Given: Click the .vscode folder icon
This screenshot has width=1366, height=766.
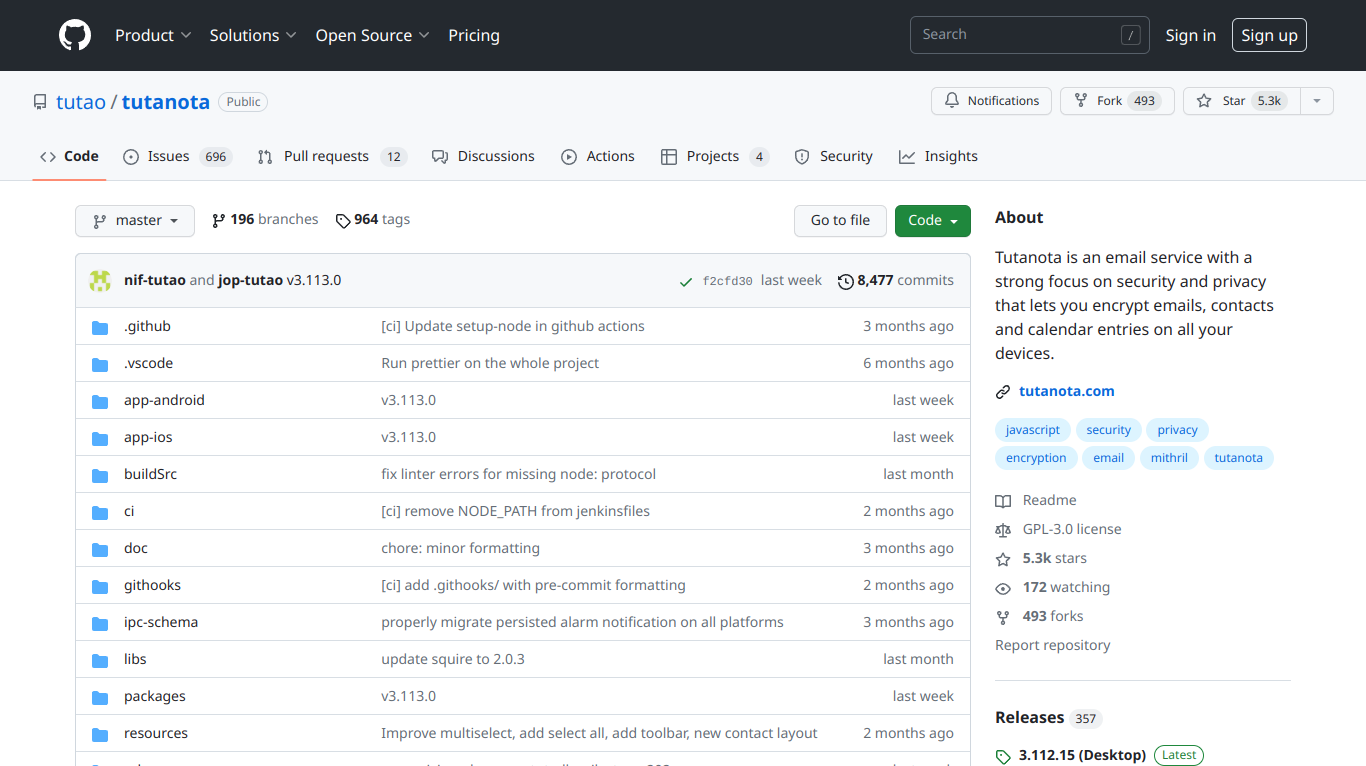Looking at the screenshot, I should pos(100,364).
